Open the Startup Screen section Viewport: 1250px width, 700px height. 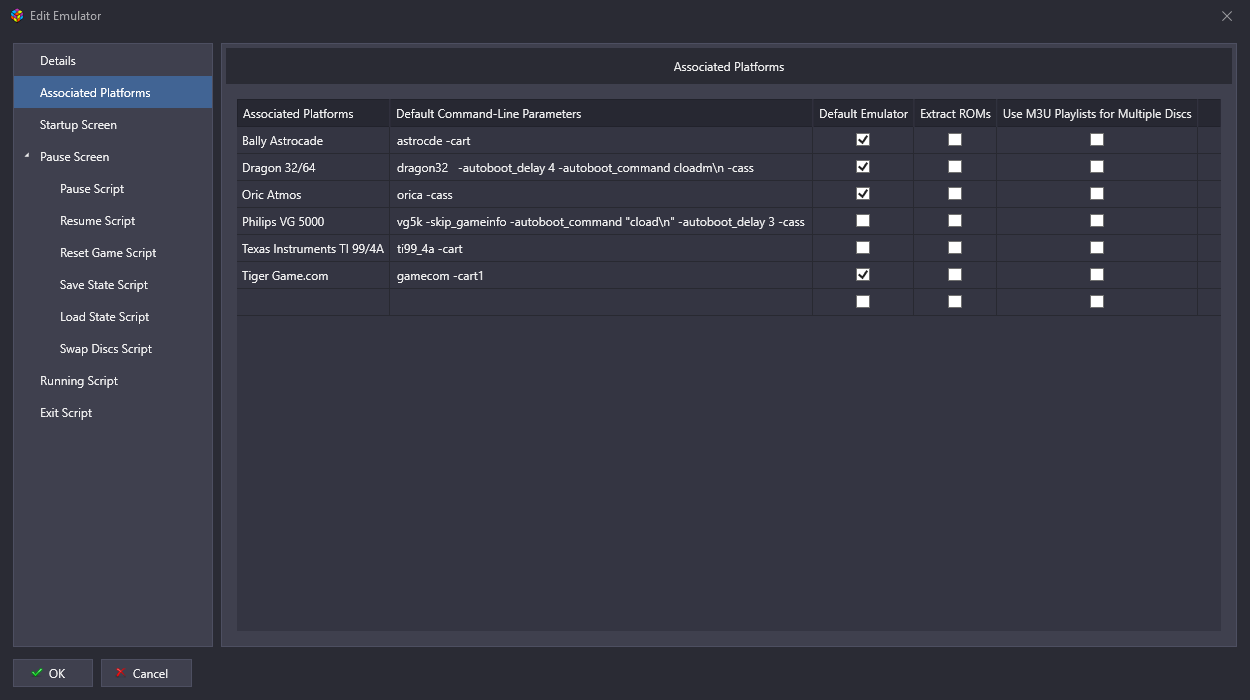point(113,125)
